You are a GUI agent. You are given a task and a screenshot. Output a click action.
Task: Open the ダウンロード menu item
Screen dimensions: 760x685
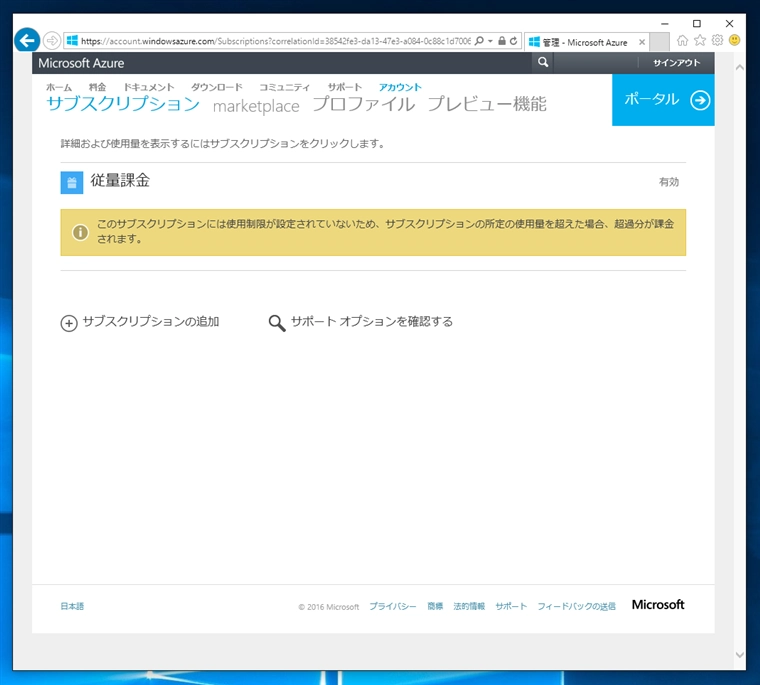[x=216, y=87]
